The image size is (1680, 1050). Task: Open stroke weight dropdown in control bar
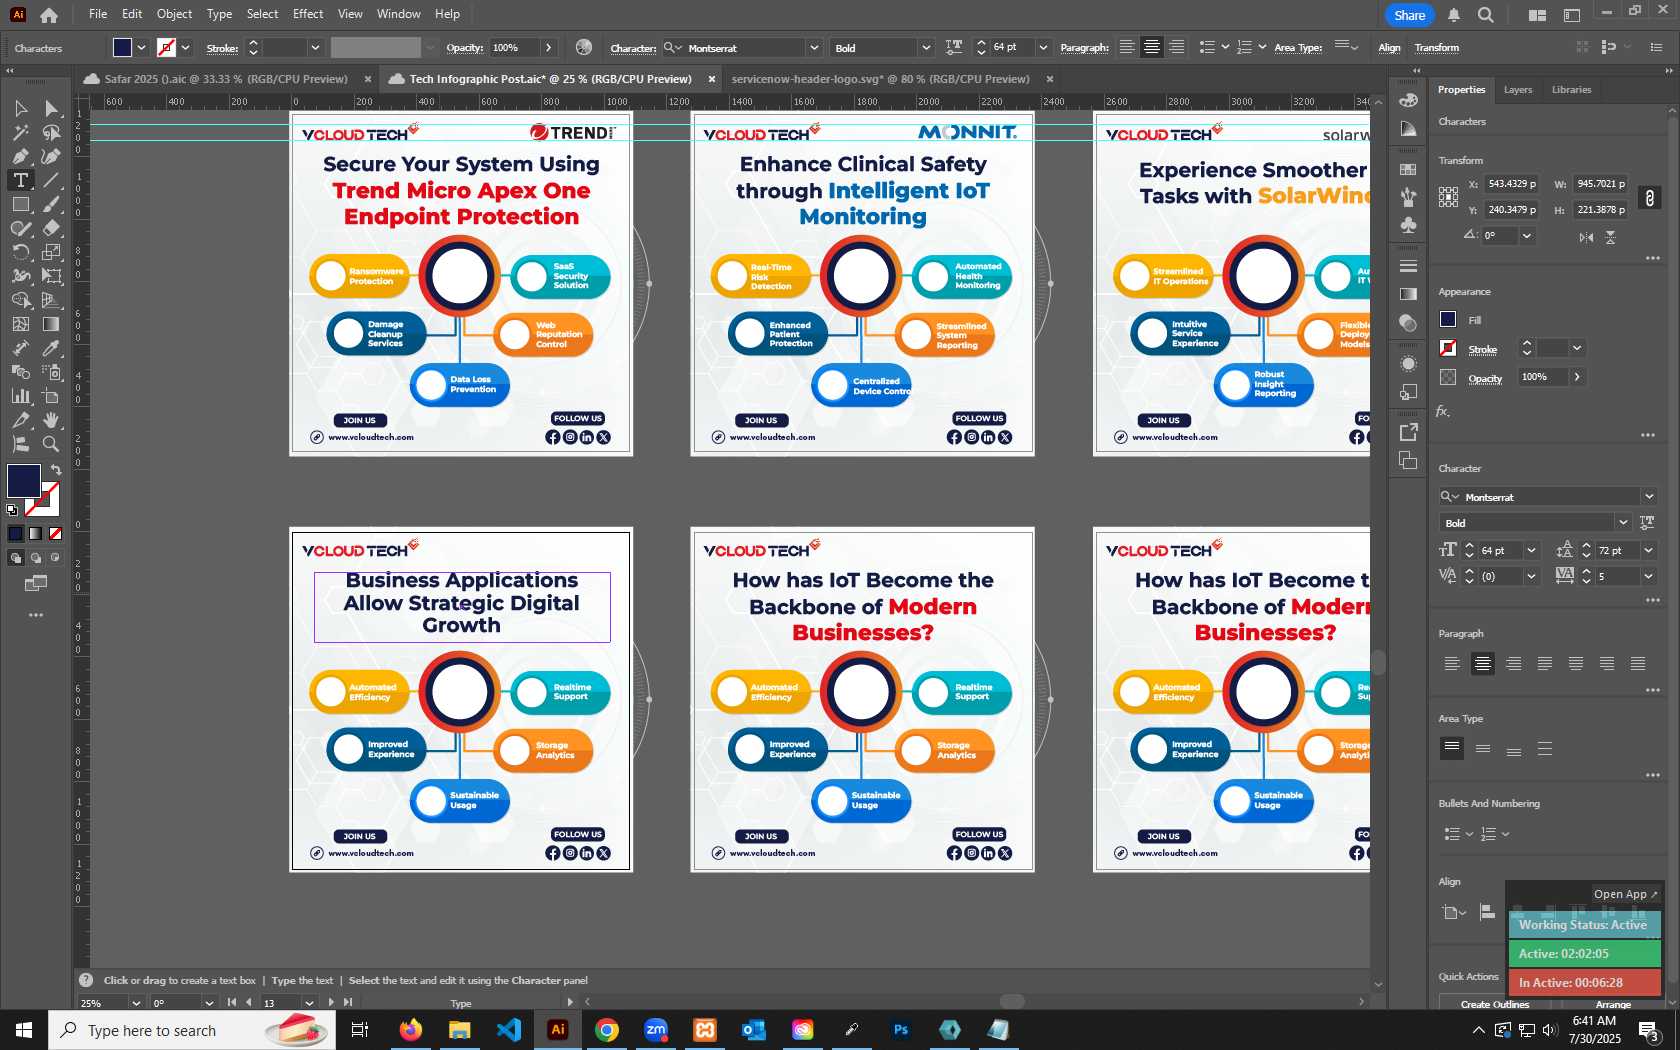coord(315,48)
